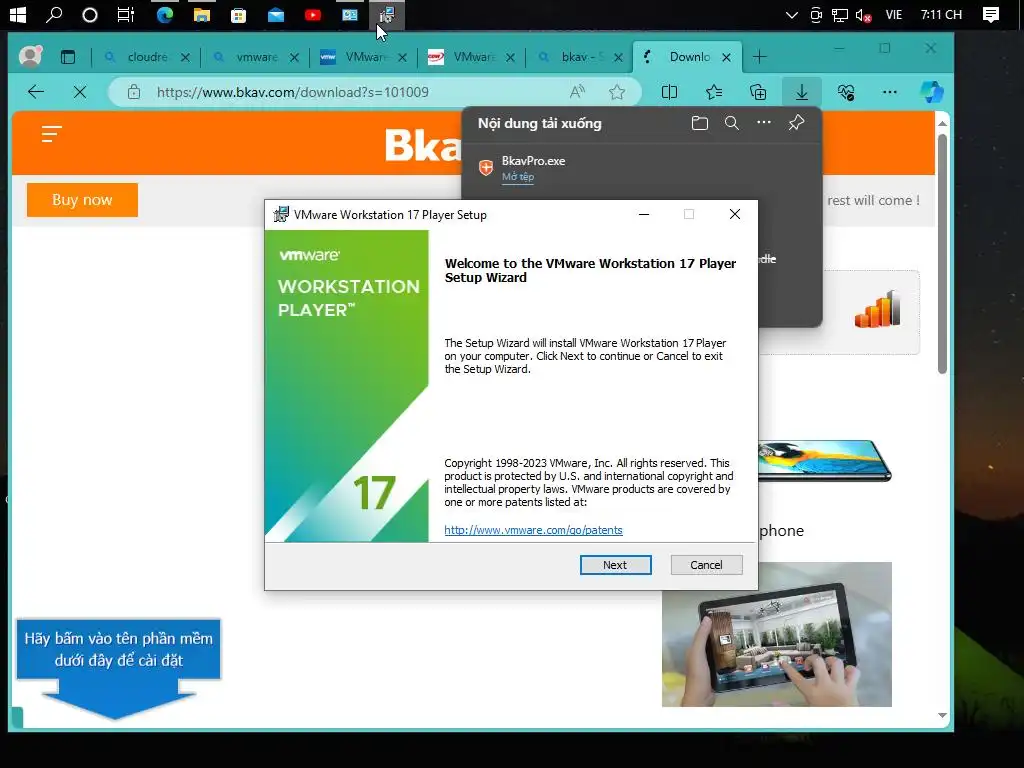
Task: Open the Bkav hamburger menu
Action: tap(52, 134)
